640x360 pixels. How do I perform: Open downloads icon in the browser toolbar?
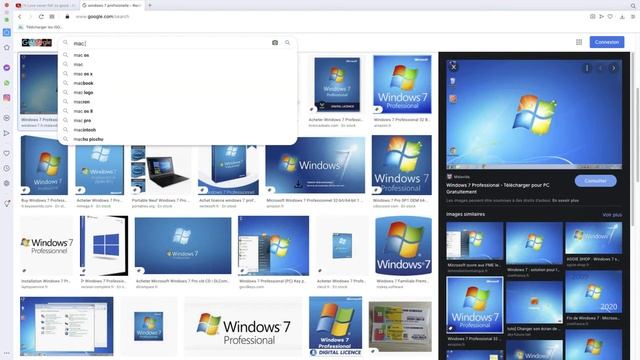622,17
